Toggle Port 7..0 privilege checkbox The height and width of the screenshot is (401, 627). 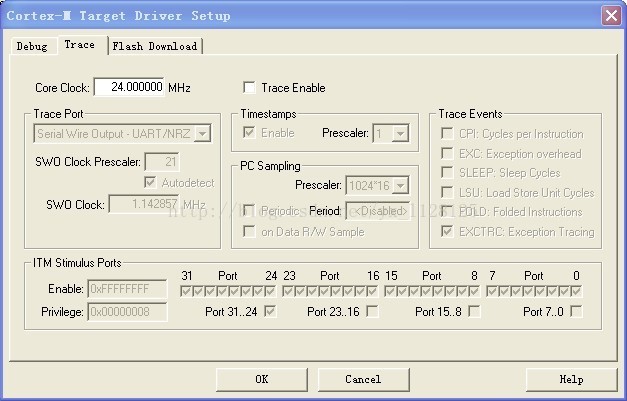click(576, 311)
